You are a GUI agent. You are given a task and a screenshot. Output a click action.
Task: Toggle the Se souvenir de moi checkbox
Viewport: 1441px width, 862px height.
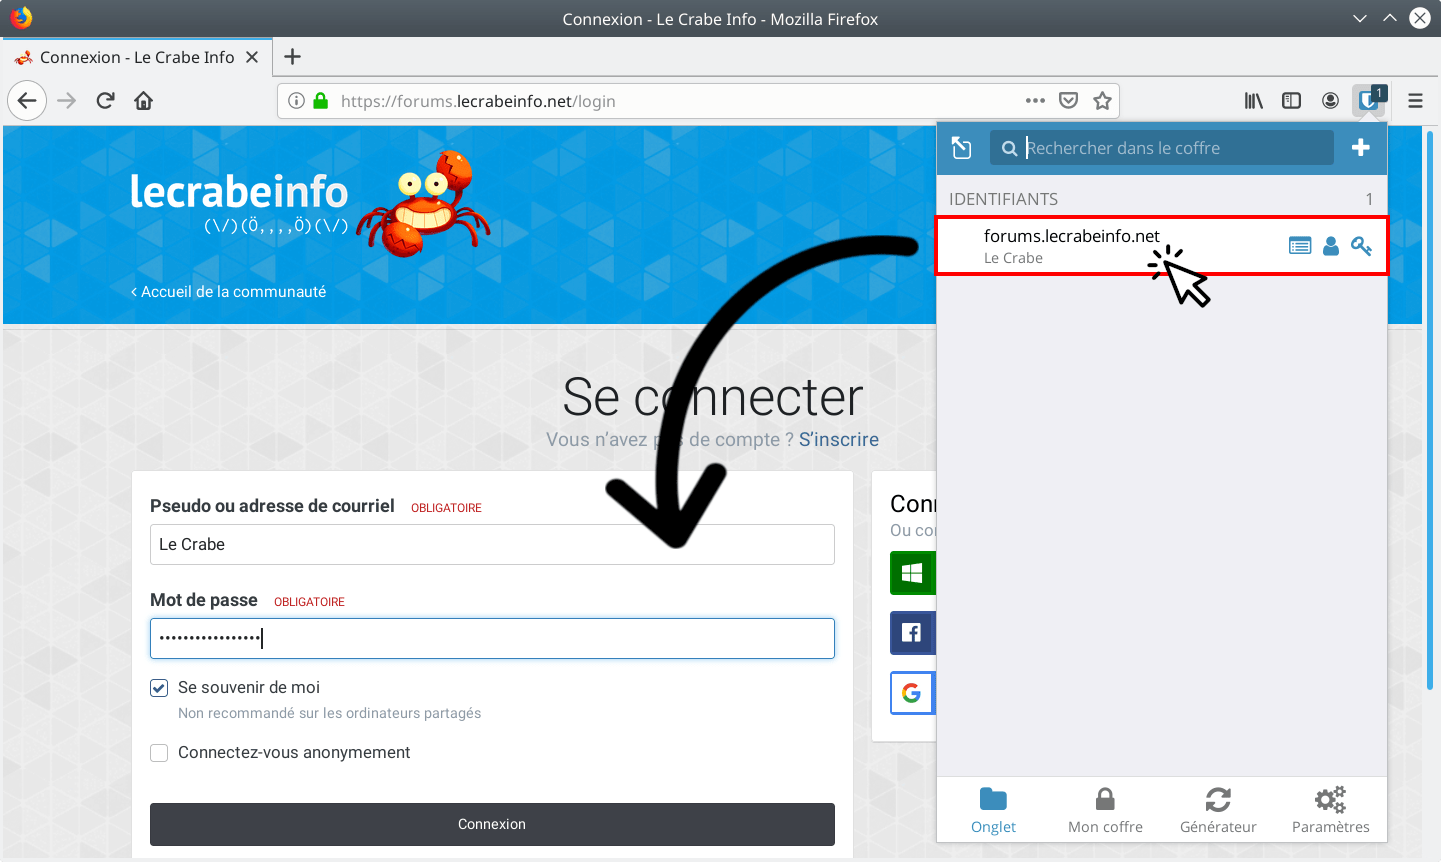[159, 688]
